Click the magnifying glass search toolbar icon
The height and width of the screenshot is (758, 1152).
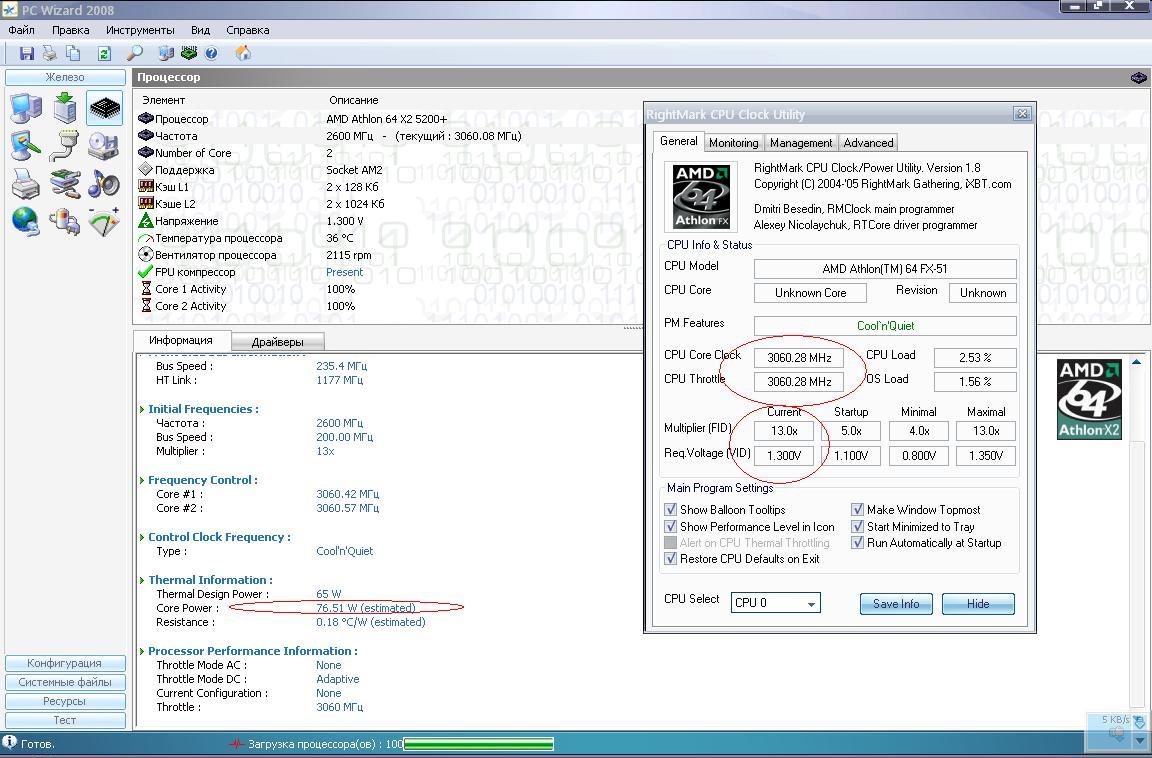(x=135, y=53)
